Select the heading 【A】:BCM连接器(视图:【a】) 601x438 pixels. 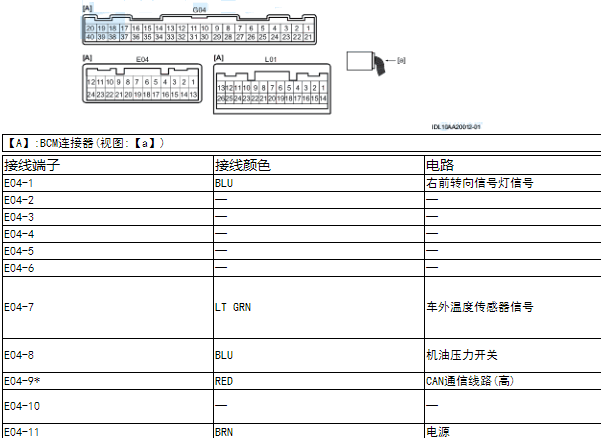85,143
